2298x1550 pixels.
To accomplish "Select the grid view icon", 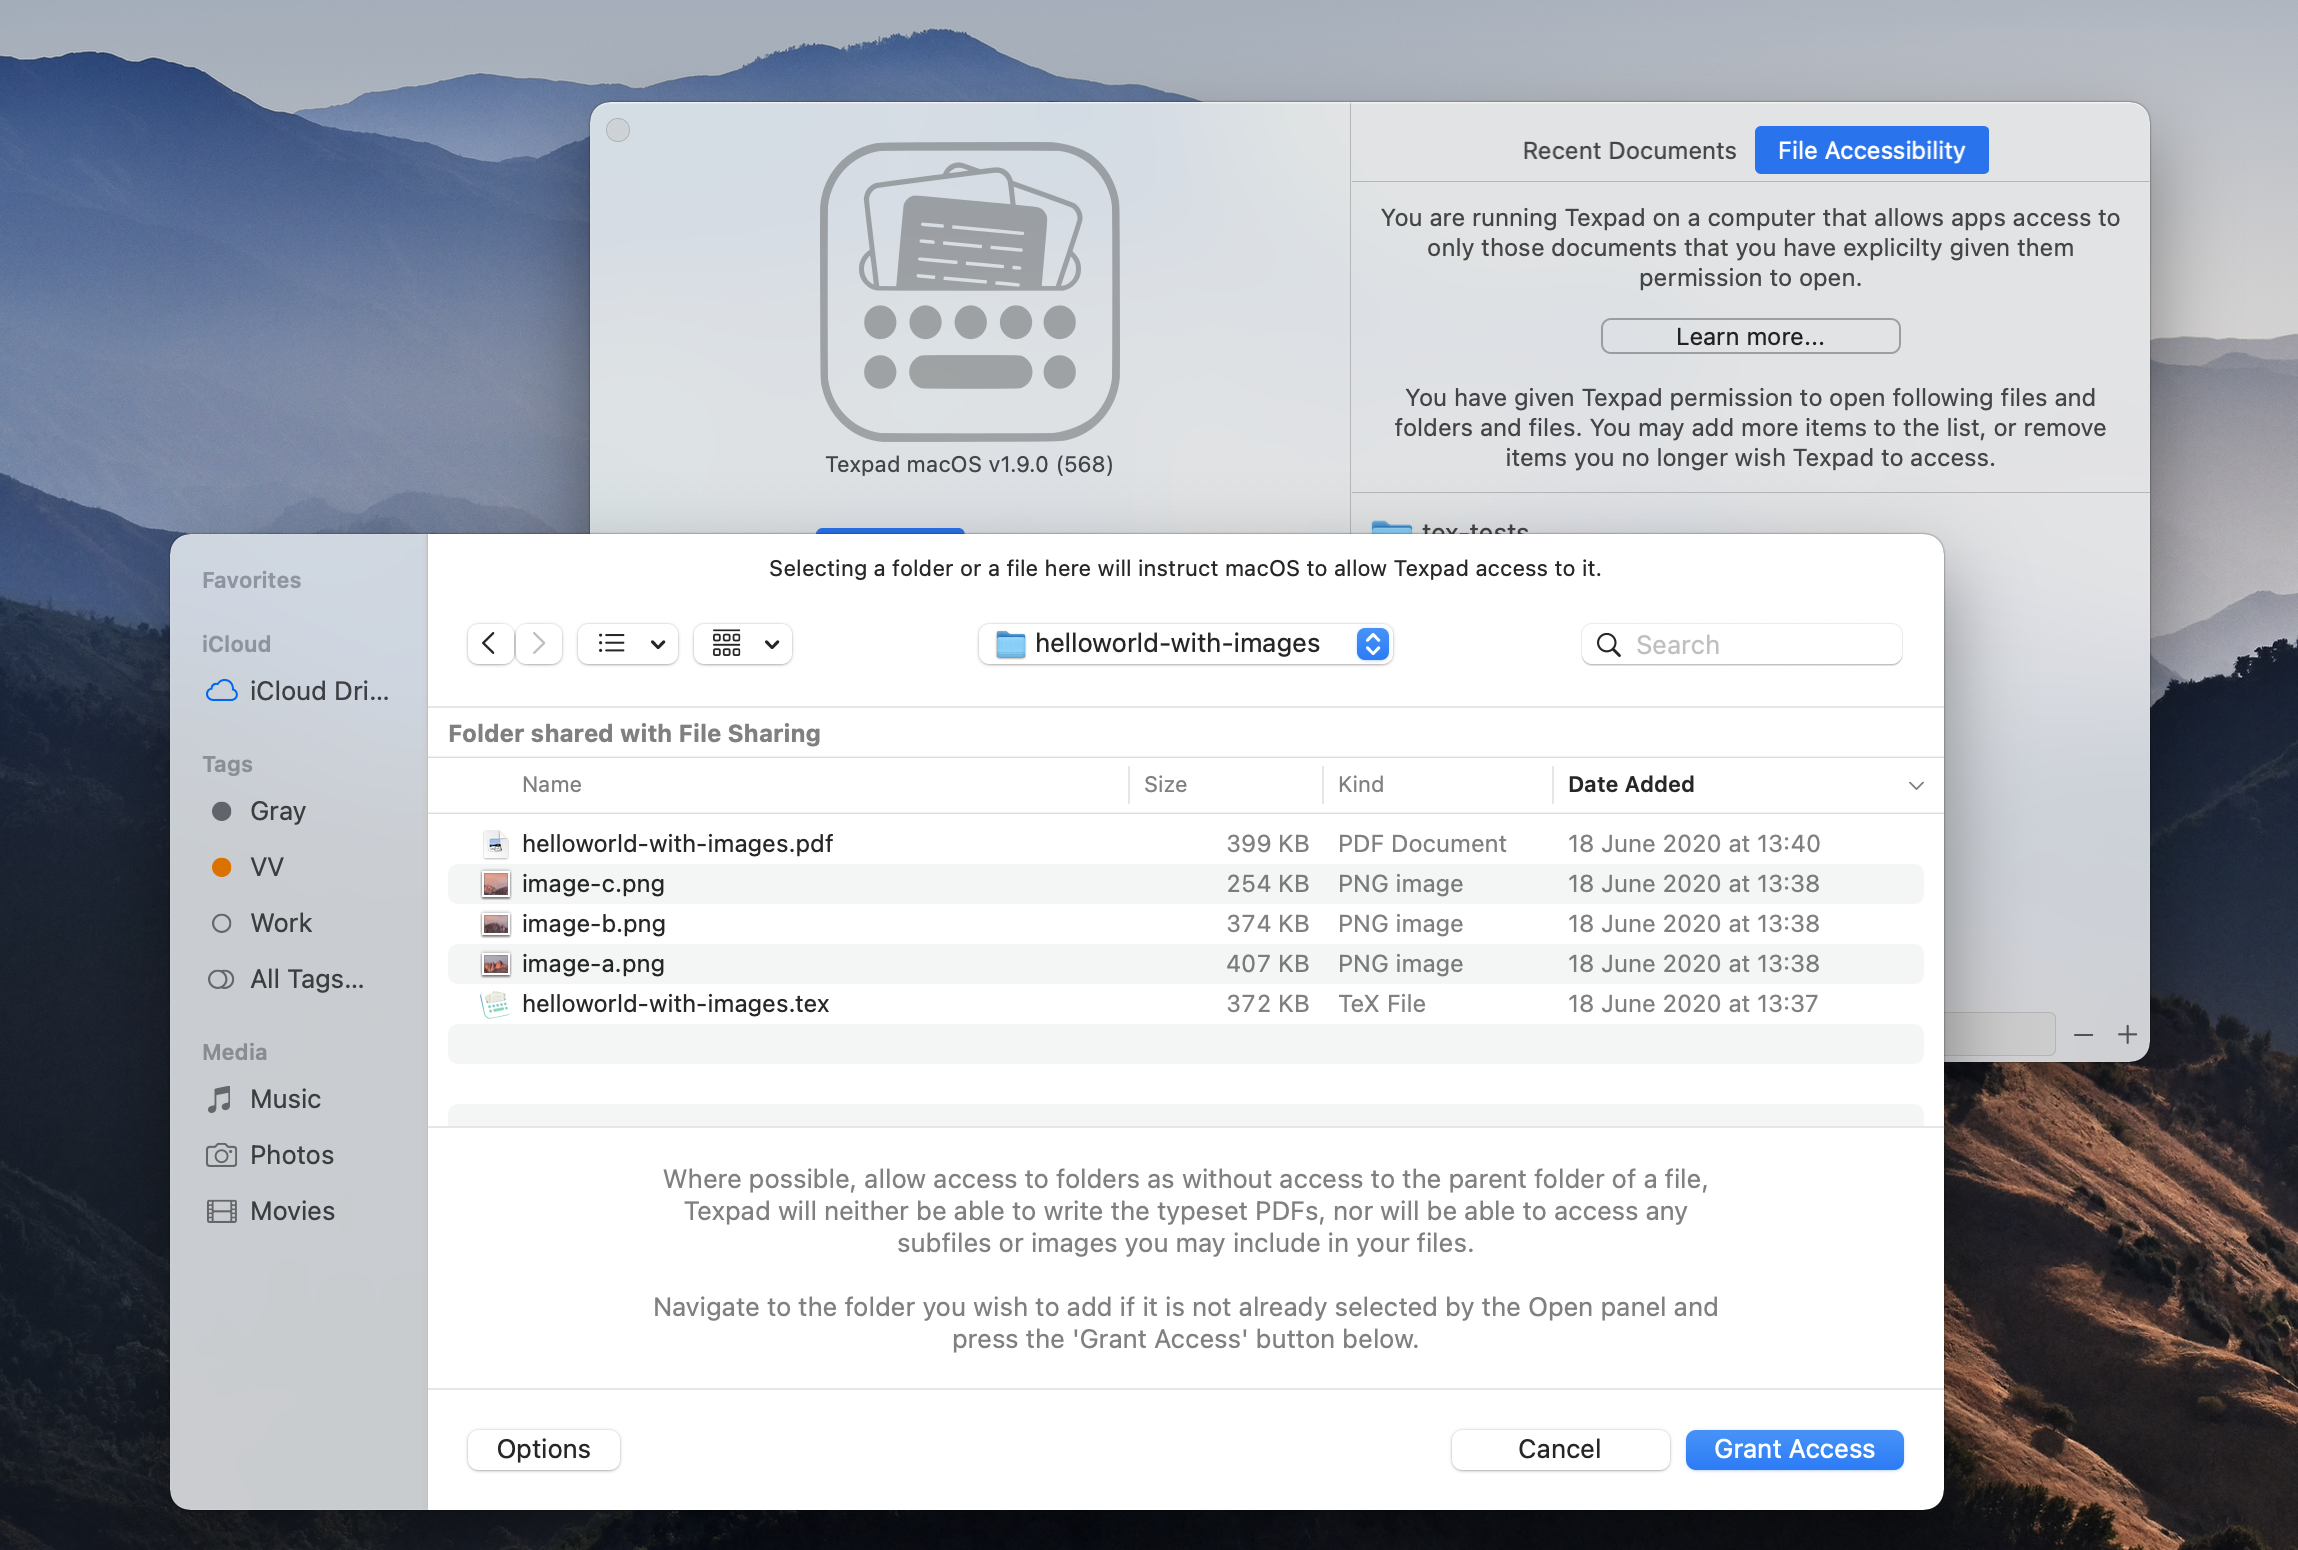I will click(x=726, y=644).
